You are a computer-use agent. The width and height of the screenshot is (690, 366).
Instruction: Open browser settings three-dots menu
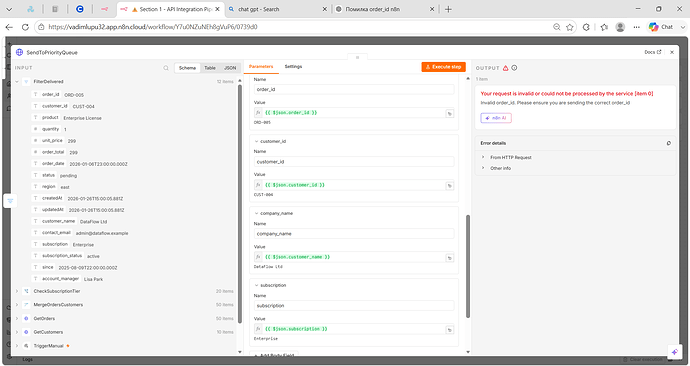(637, 27)
